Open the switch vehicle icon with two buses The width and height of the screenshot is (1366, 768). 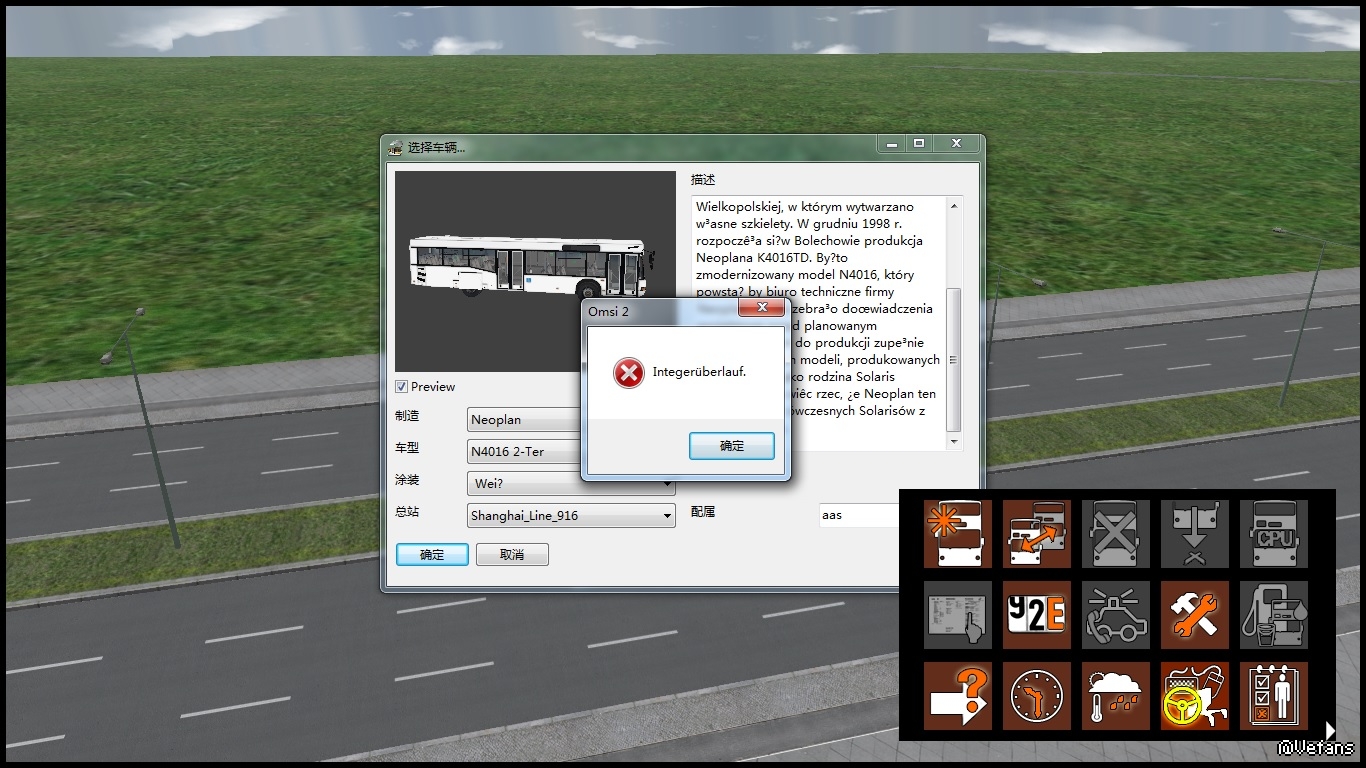pos(1037,534)
